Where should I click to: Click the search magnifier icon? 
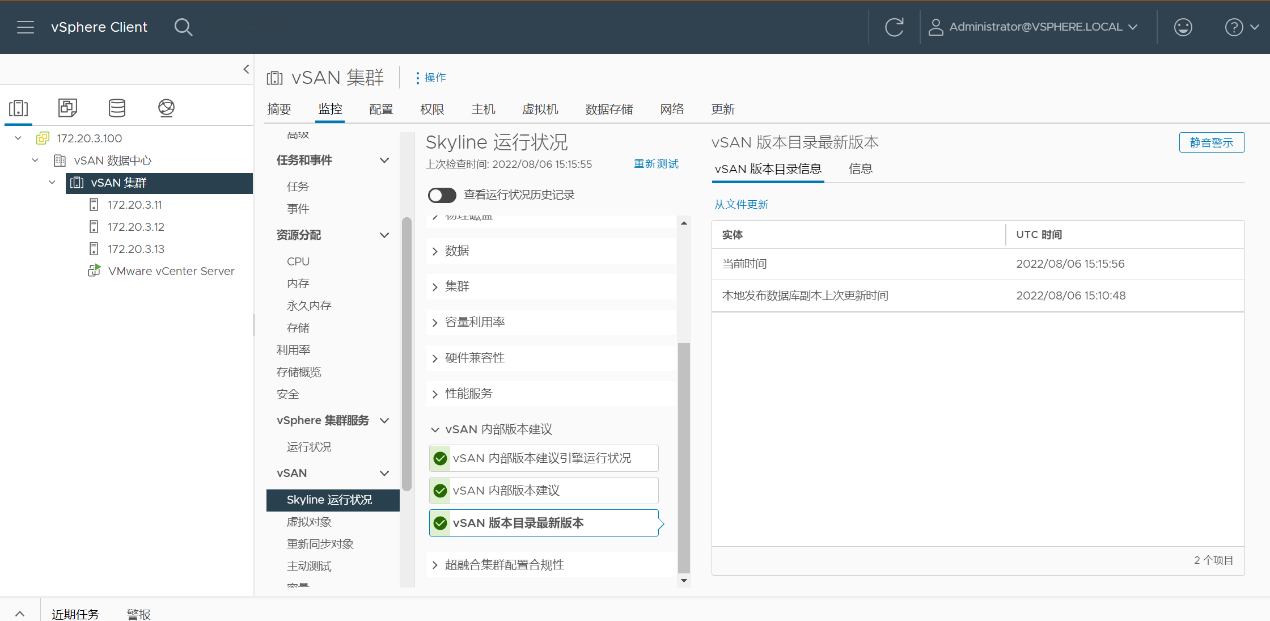tap(183, 27)
